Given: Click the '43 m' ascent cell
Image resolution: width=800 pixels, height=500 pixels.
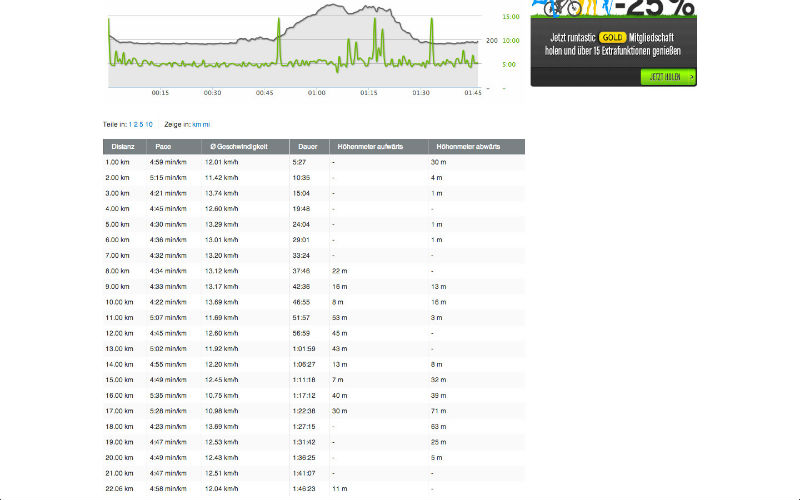Looking at the screenshot, I should click(339, 349).
